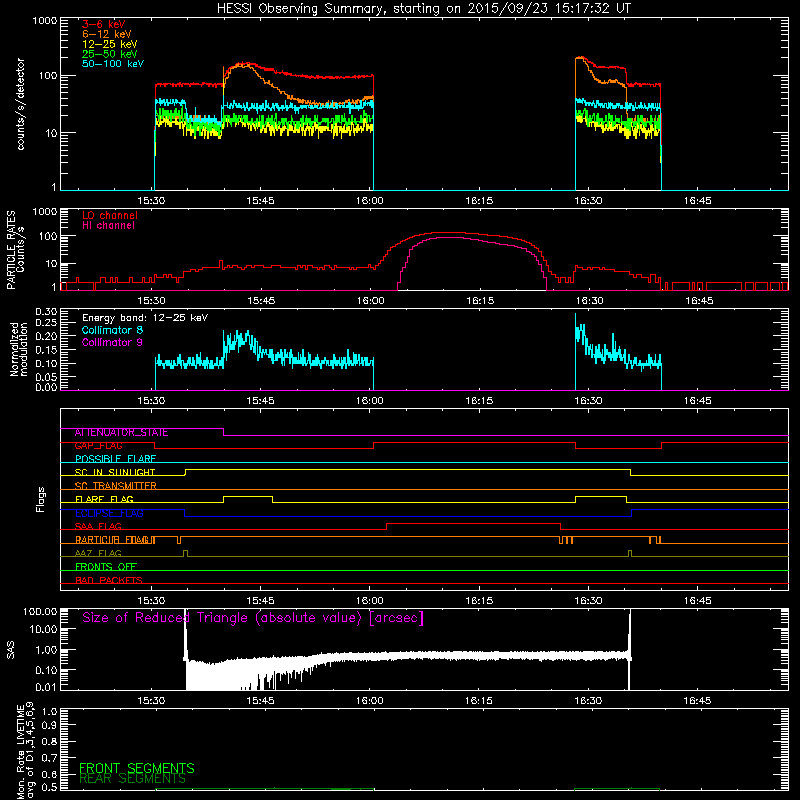Click the "Flags" vertical axis label
Viewport: 800px width, 800px height.
[41, 499]
